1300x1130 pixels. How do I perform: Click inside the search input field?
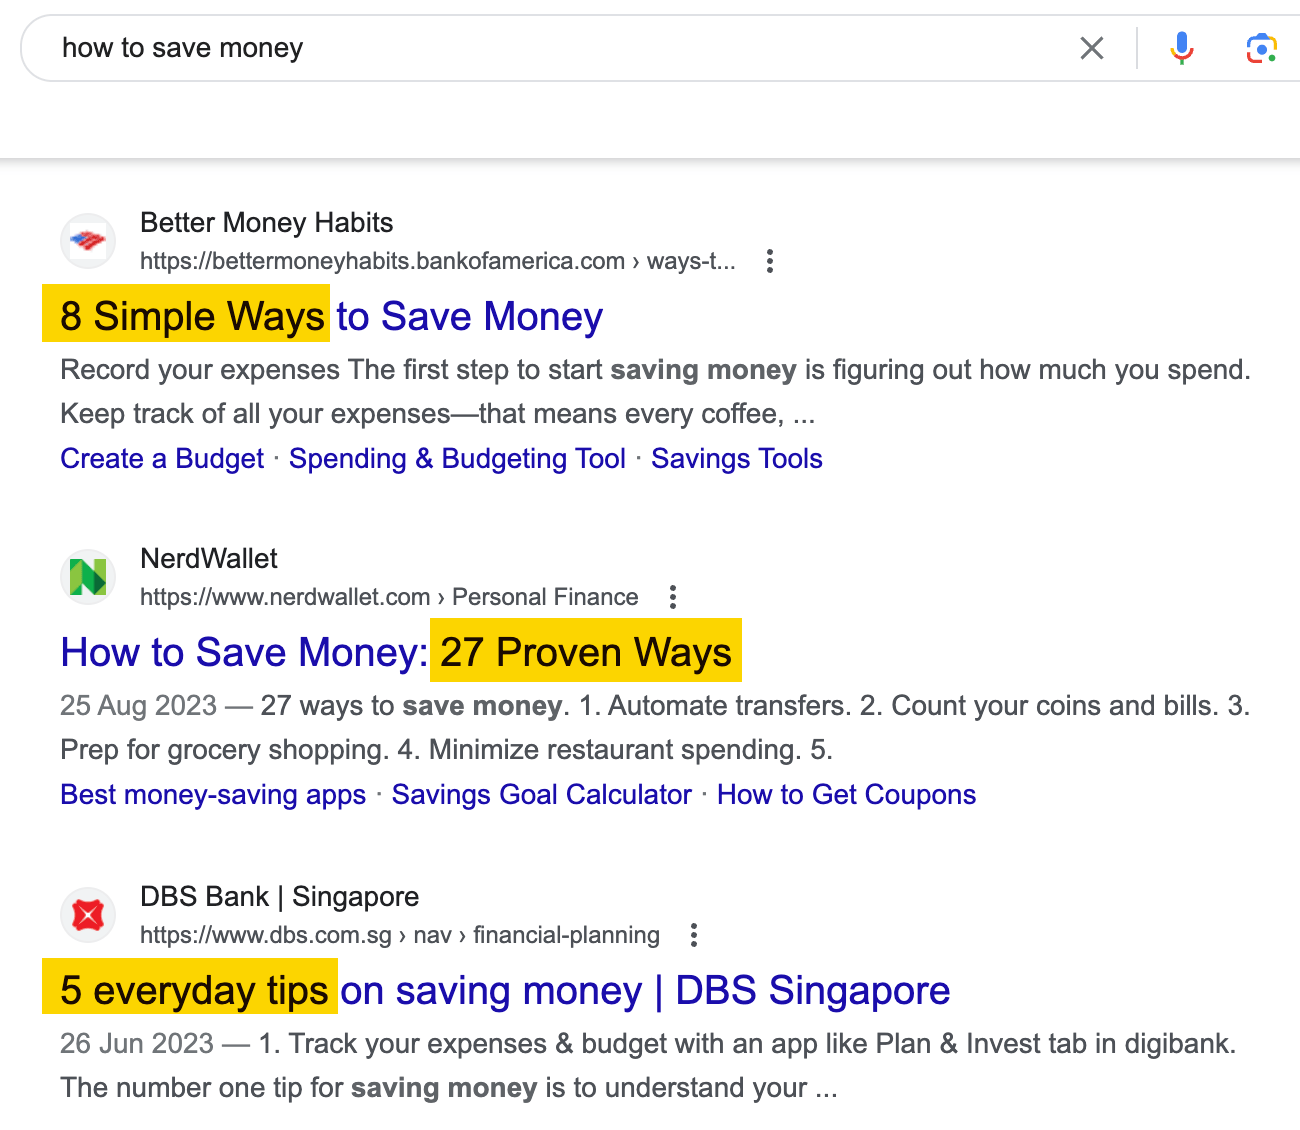coord(400,47)
